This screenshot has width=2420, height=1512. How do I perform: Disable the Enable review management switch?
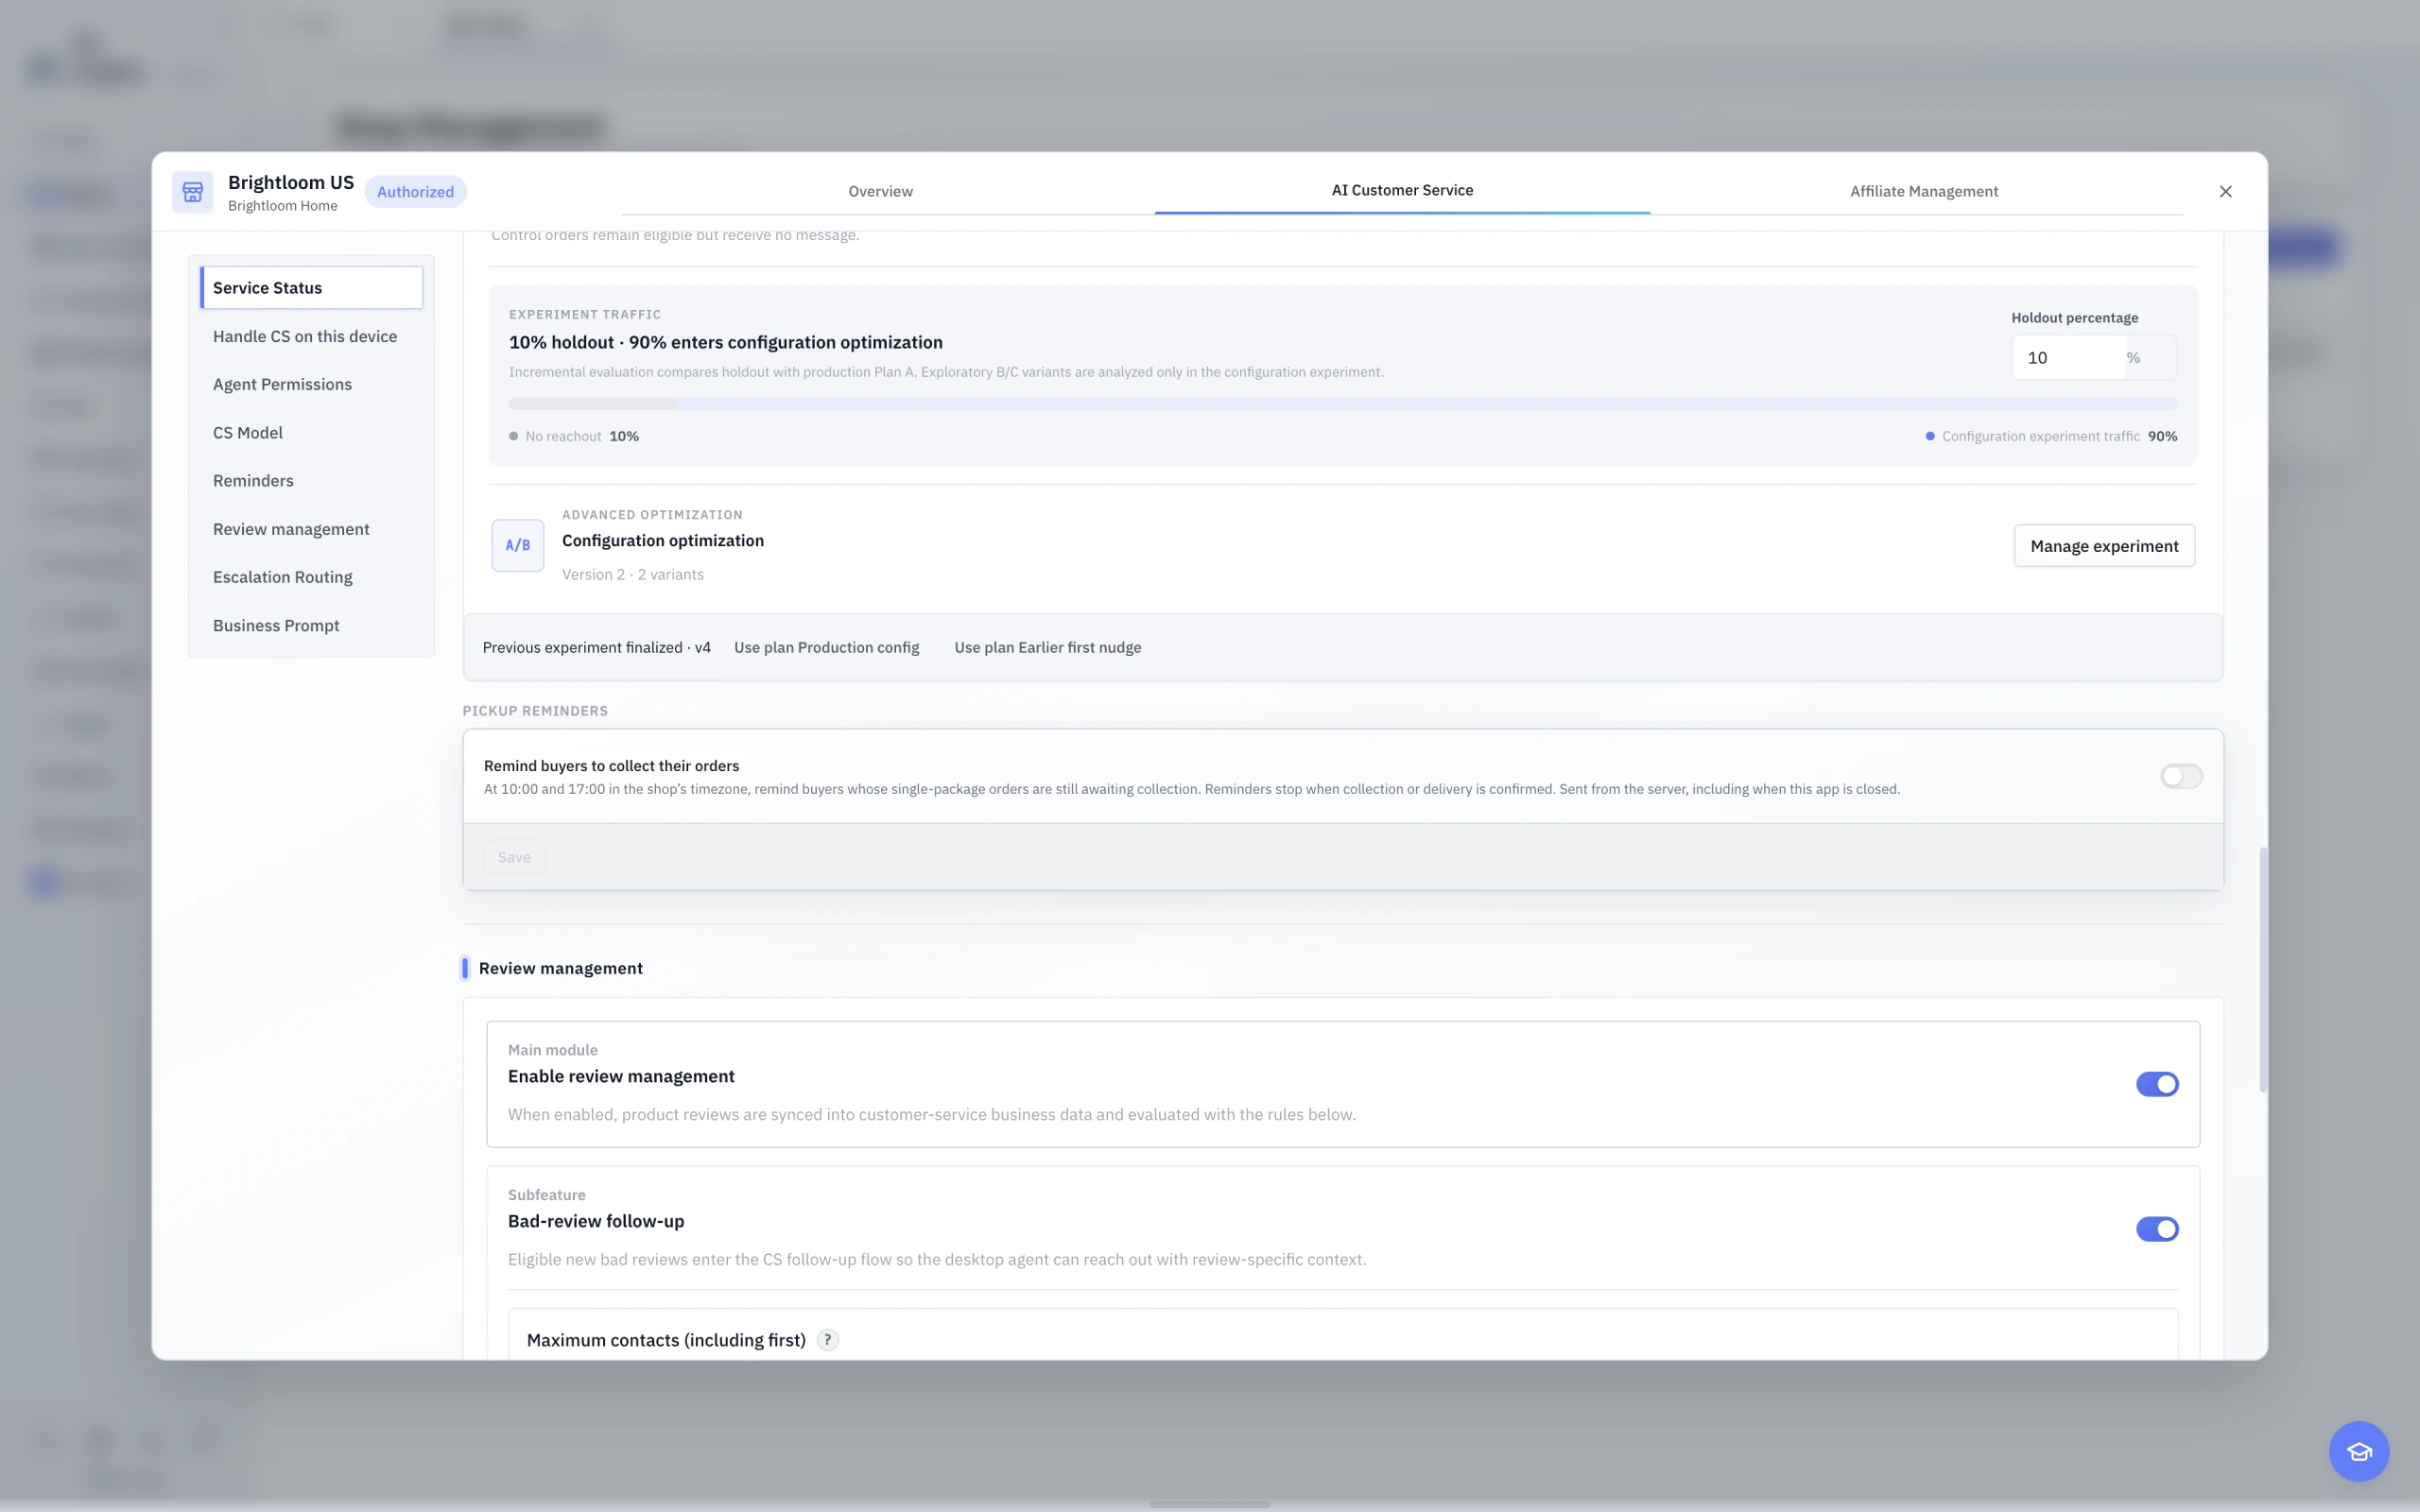(2157, 1084)
